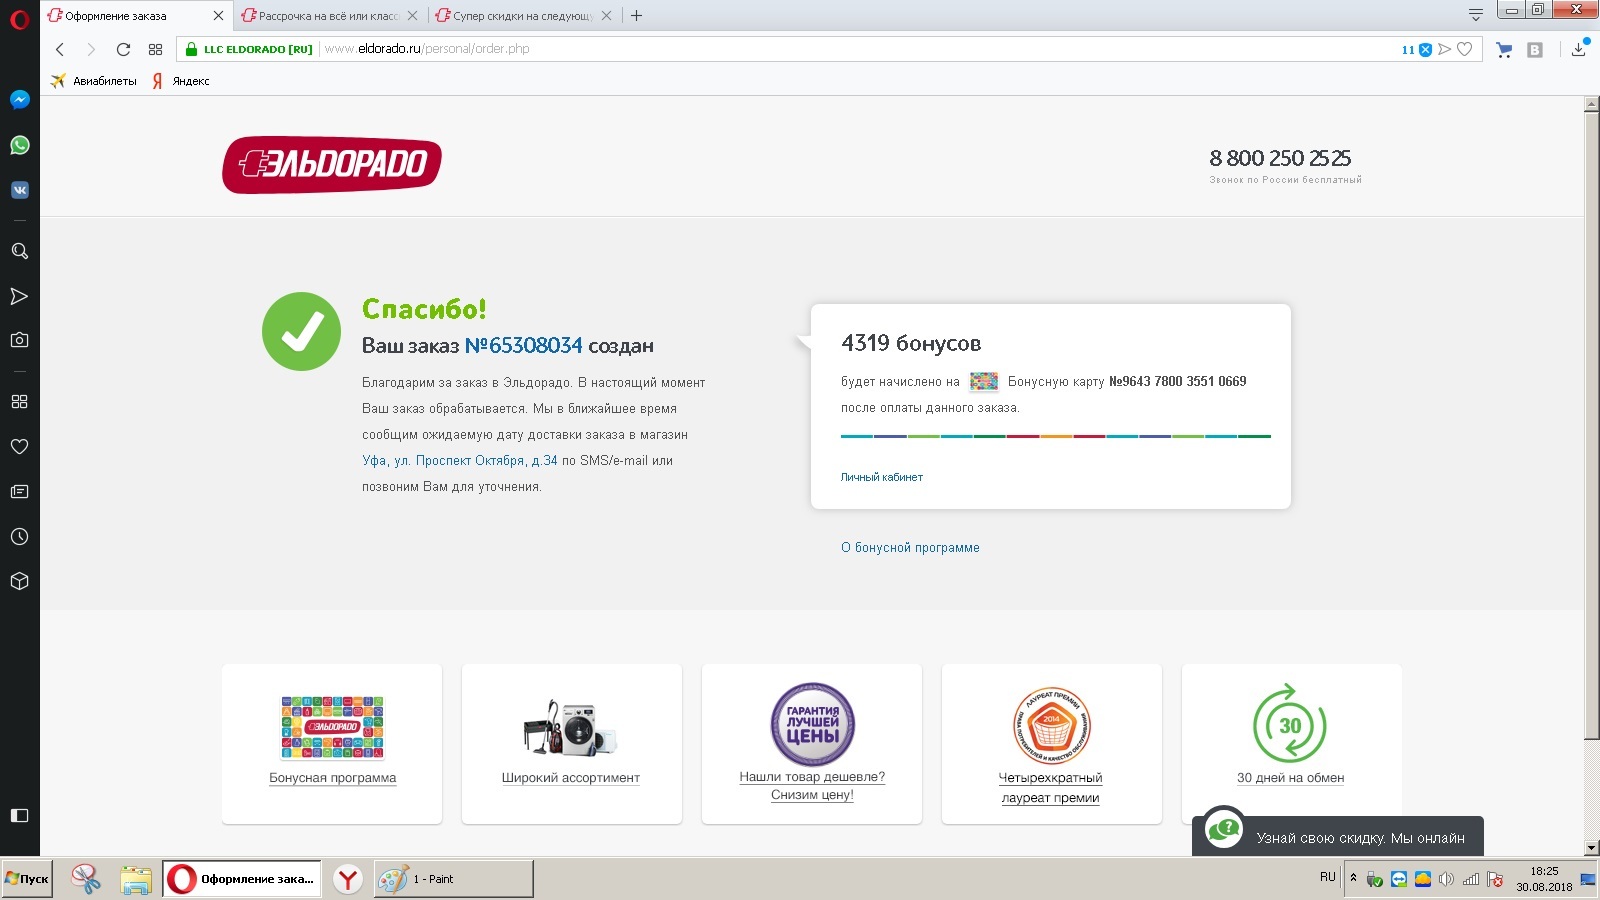Open volume speaker tray icon

tap(1446, 879)
